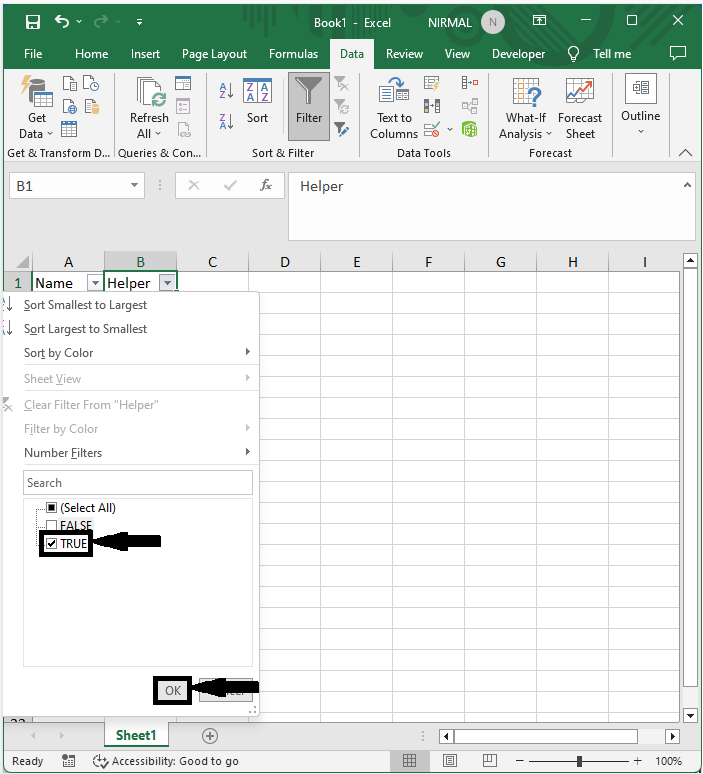Select the Sheet1 tab

pyautogui.click(x=136, y=735)
